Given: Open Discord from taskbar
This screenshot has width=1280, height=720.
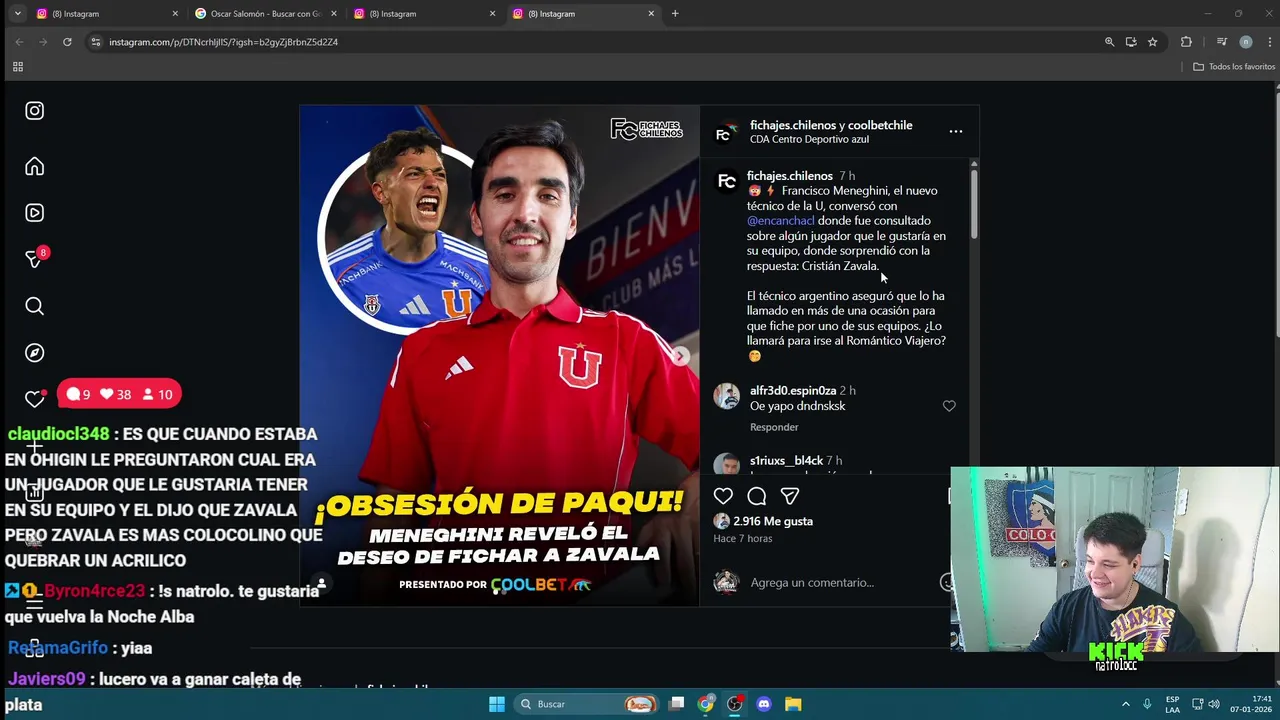Looking at the screenshot, I should tap(764, 704).
